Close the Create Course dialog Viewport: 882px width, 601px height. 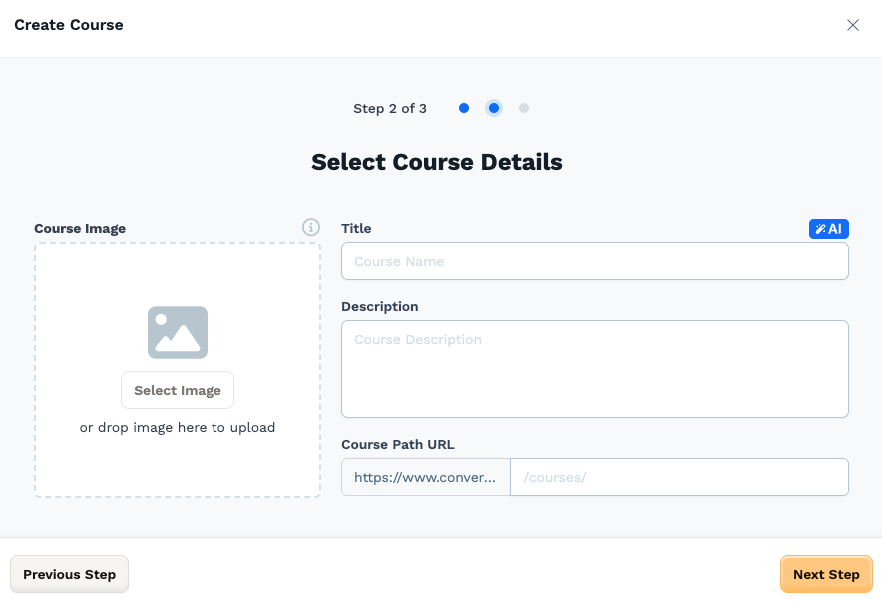coord(853,25)
